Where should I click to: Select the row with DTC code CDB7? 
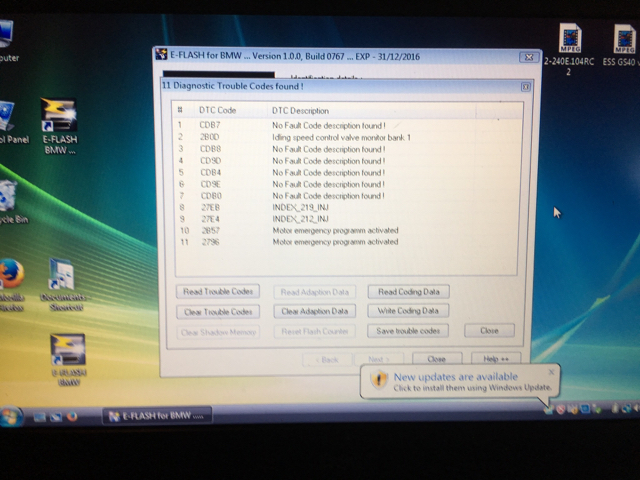pyautogui.click(x=347, y=125)
